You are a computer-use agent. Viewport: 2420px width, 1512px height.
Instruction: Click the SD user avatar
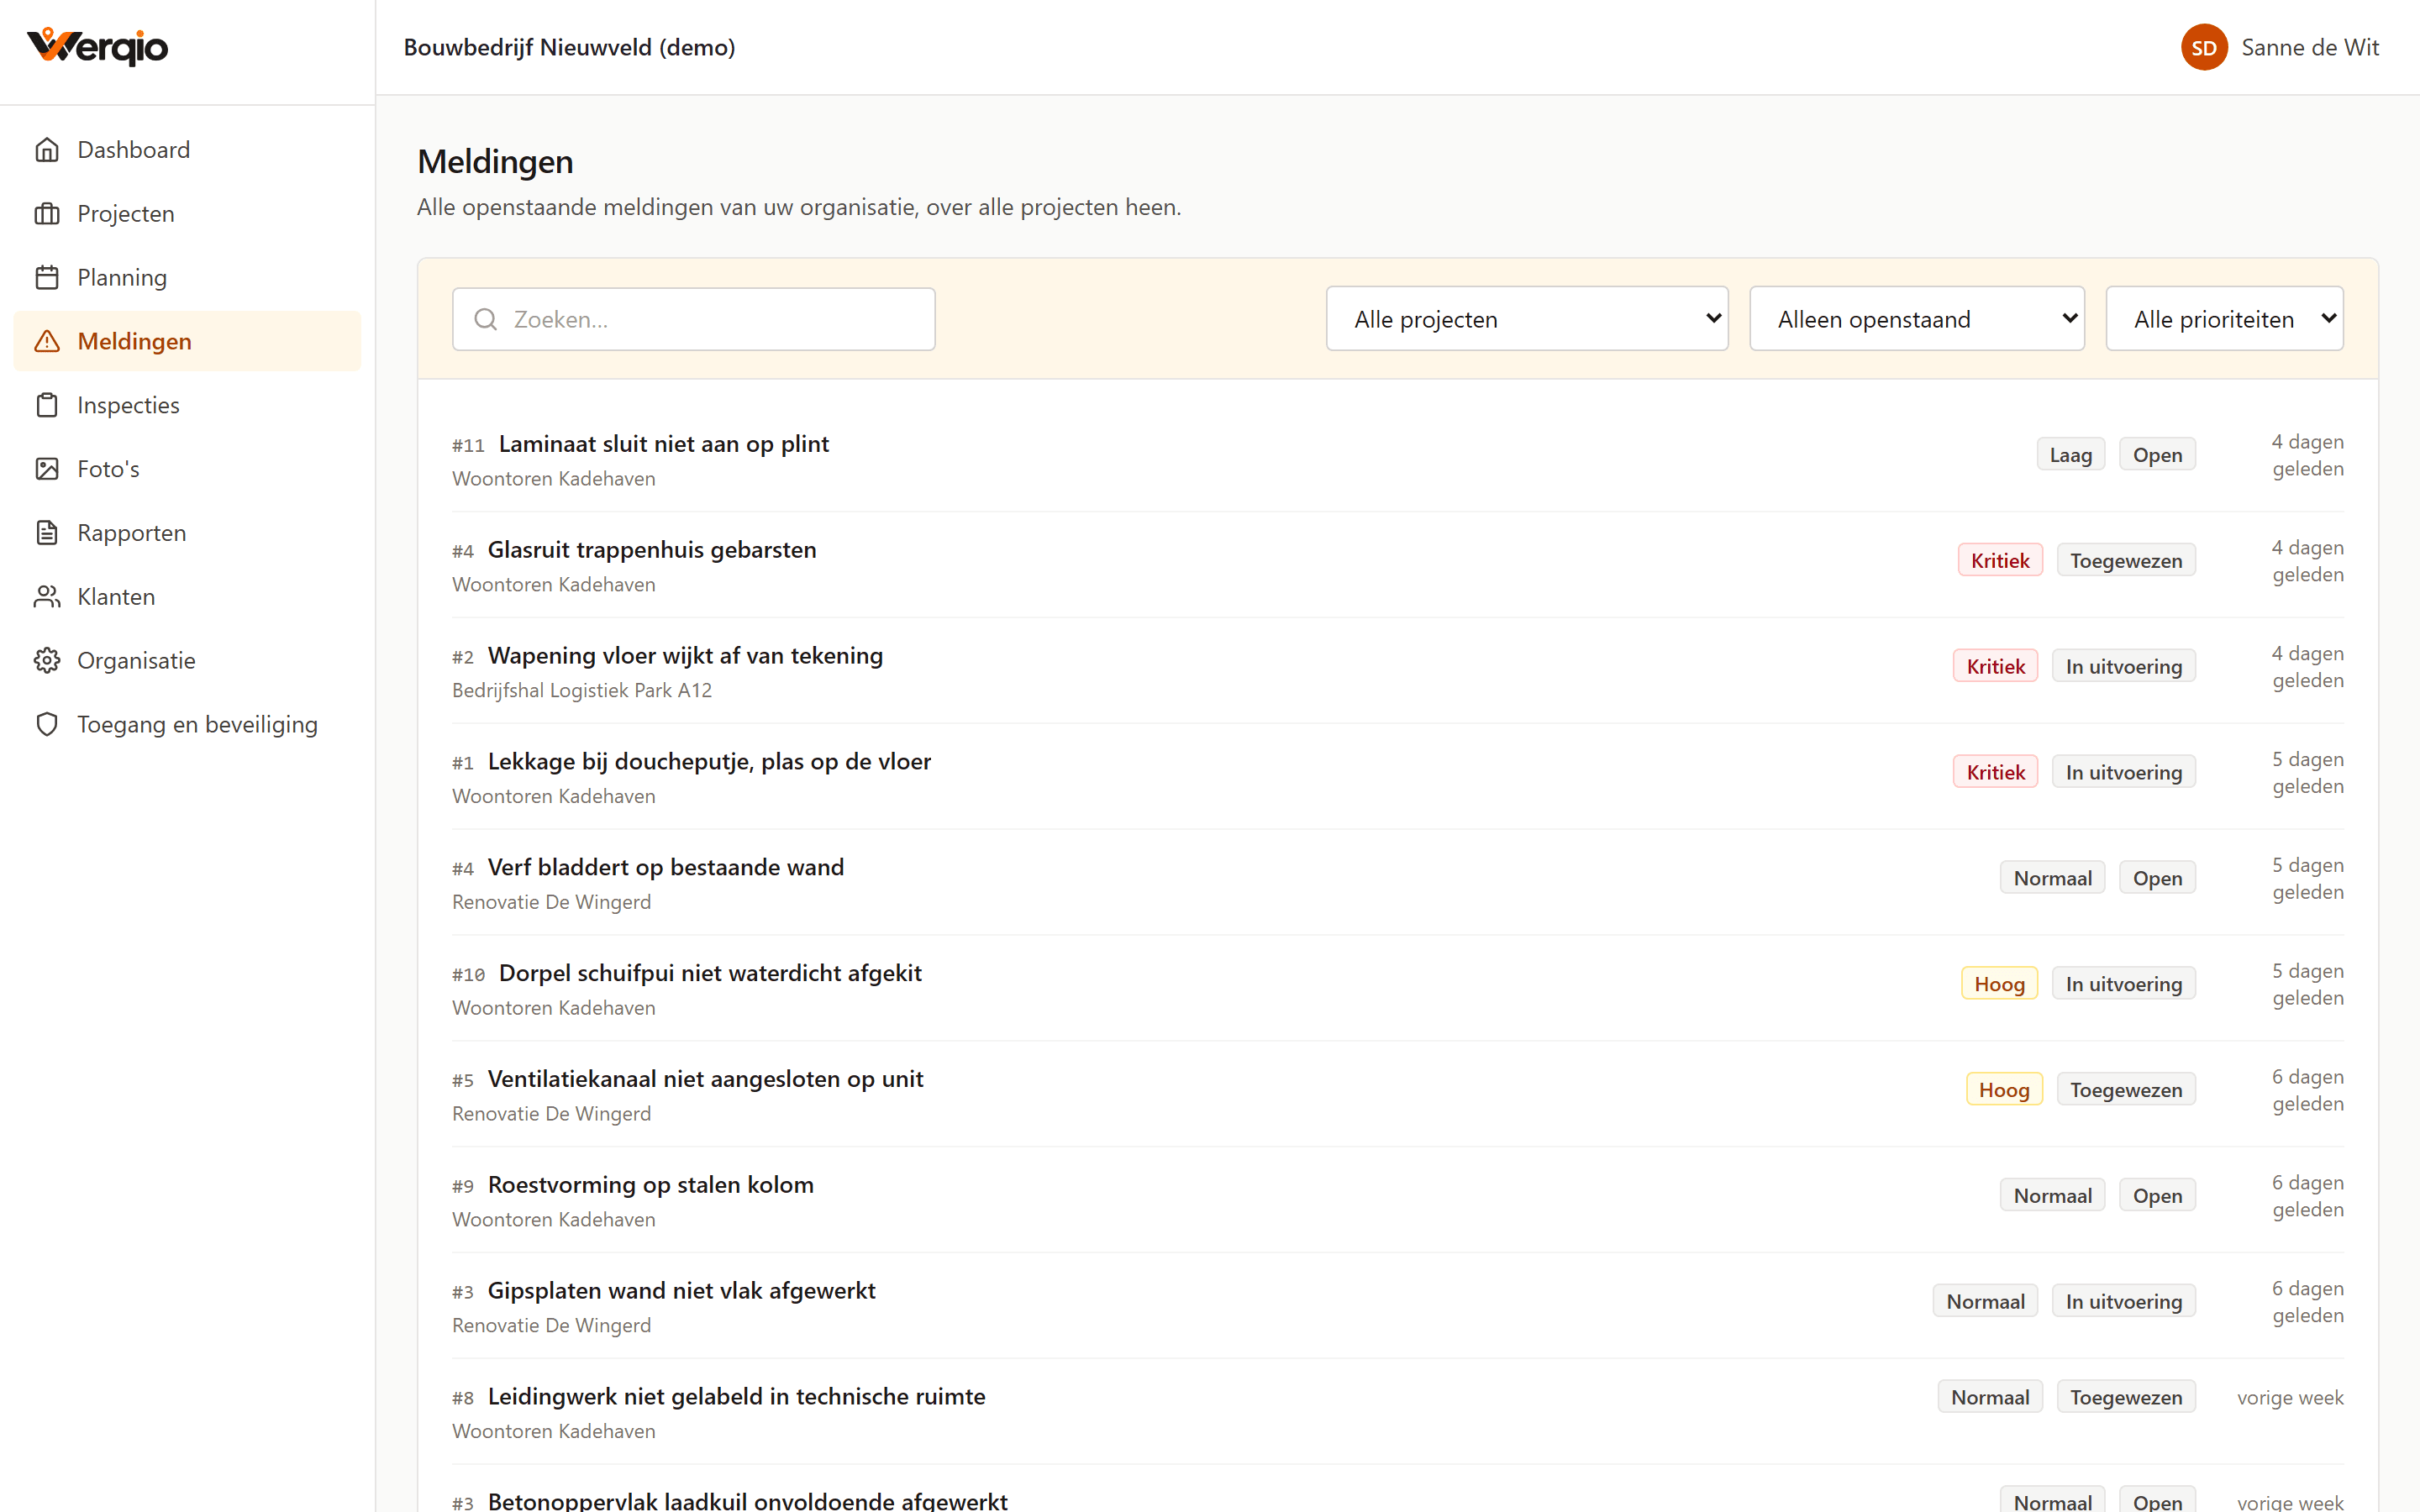tap(2204, 47)
